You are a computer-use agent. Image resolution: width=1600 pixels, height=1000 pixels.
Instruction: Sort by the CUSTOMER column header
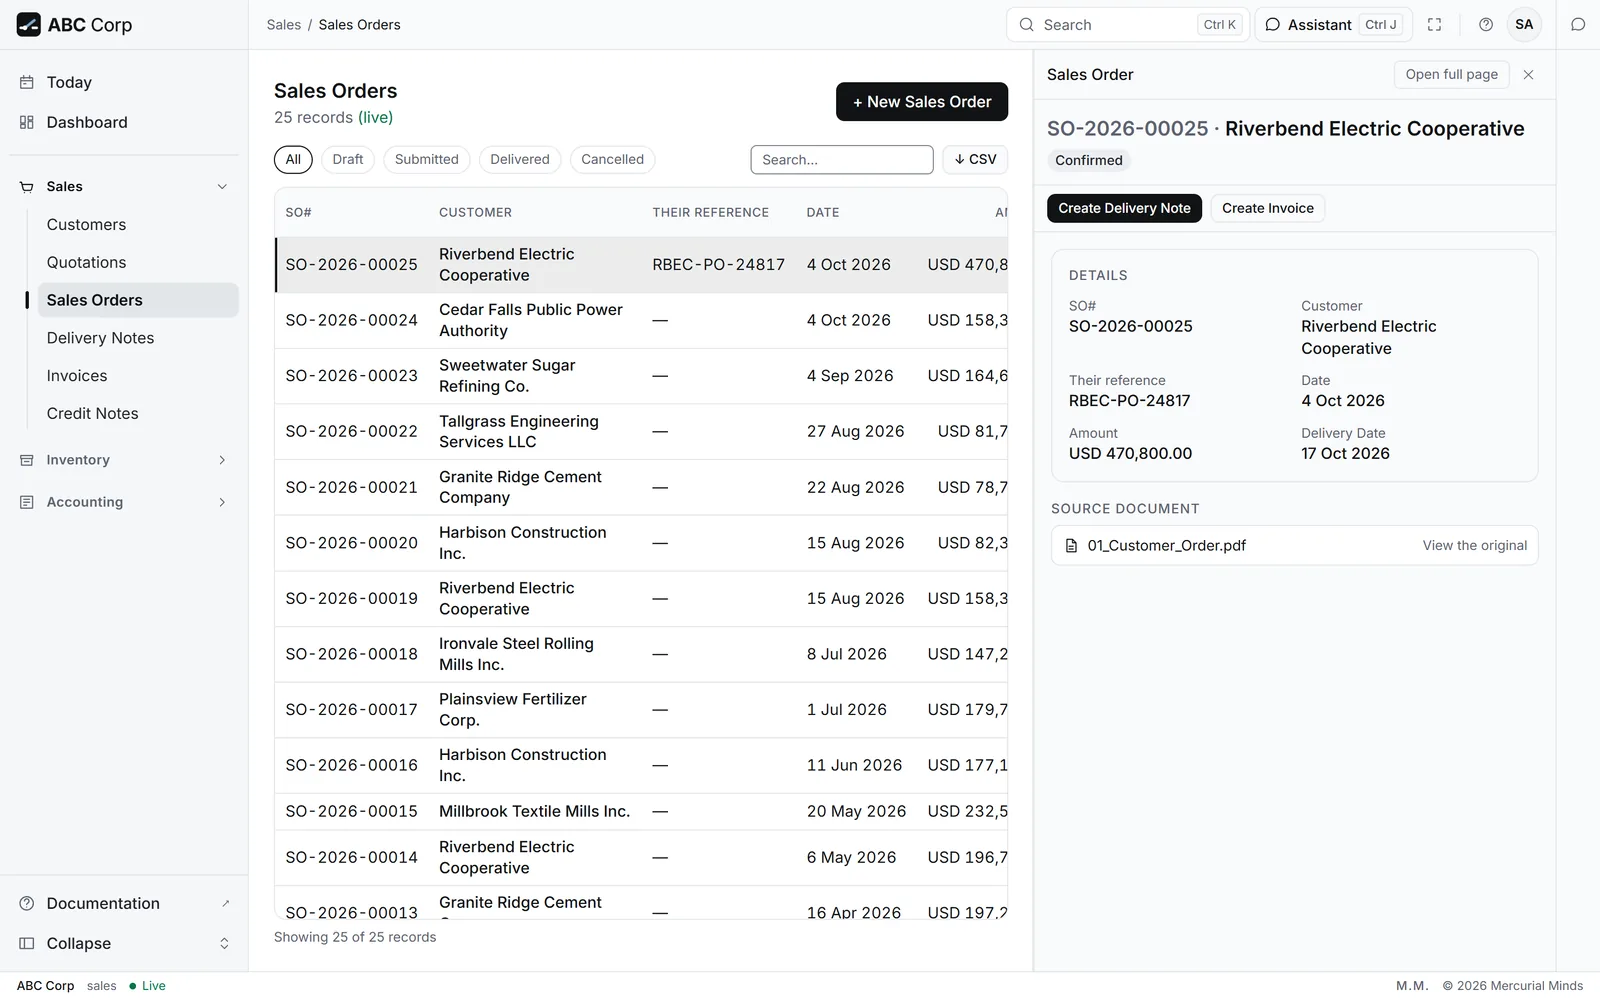pos(475,213)
